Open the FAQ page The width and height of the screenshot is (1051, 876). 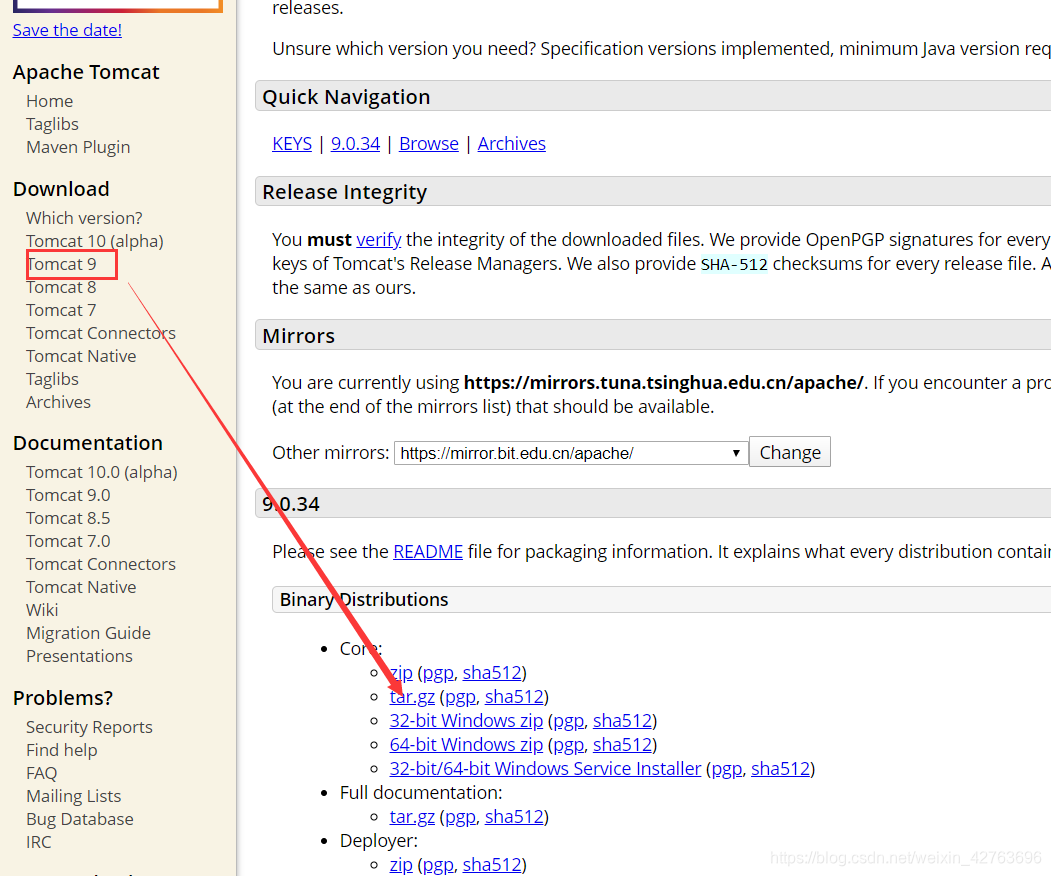(42, 773)
